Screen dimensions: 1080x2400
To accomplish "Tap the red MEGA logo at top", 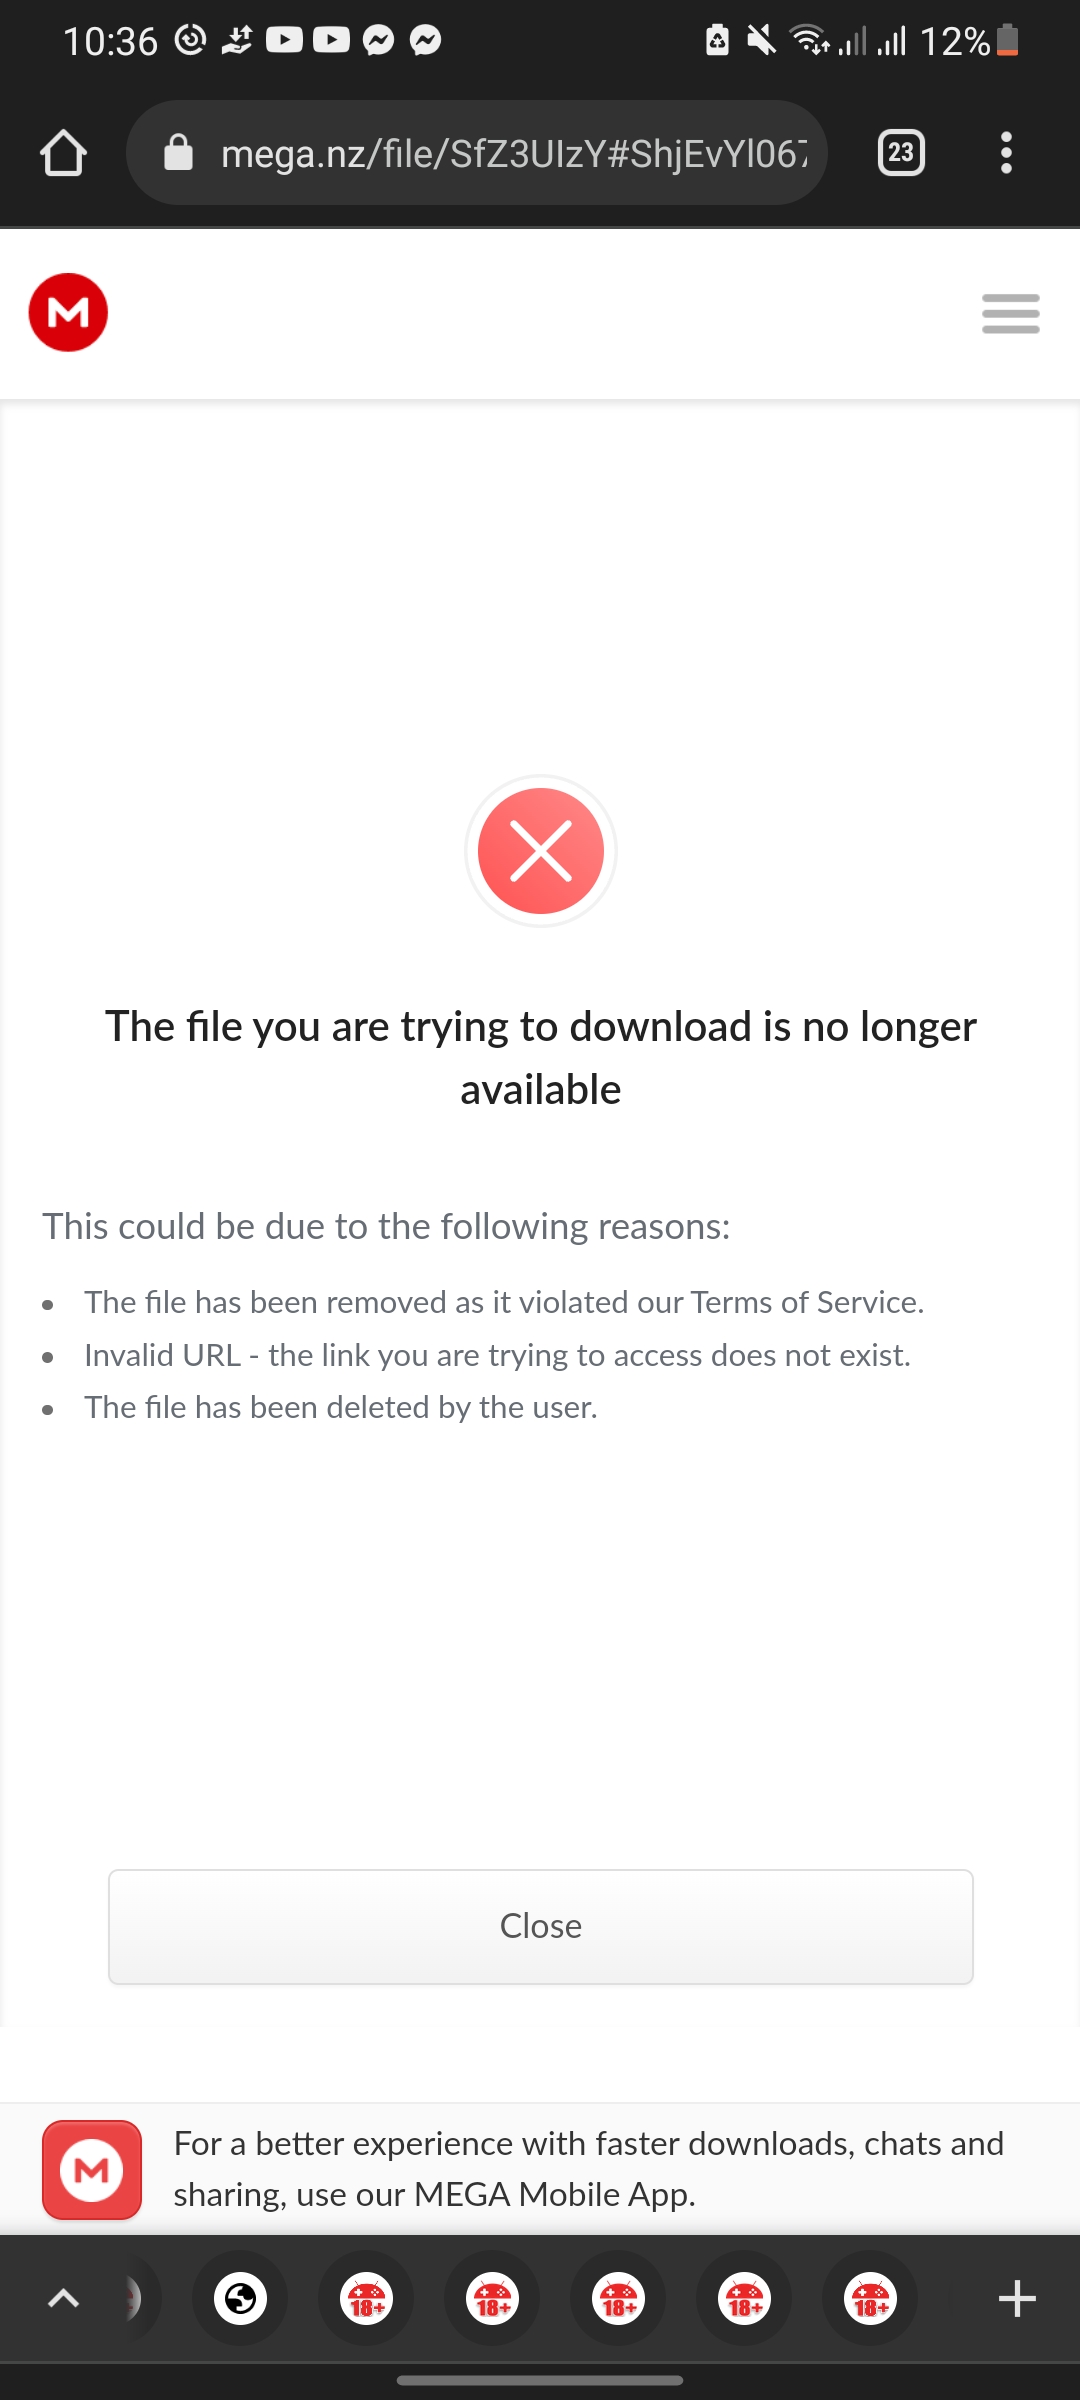I will 68,313.
